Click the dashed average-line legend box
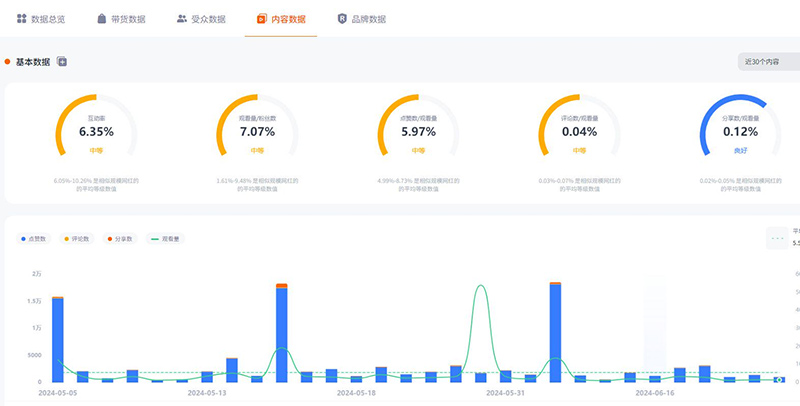The width and height of the screenshot is (800, 406). [x=777, y=238]
